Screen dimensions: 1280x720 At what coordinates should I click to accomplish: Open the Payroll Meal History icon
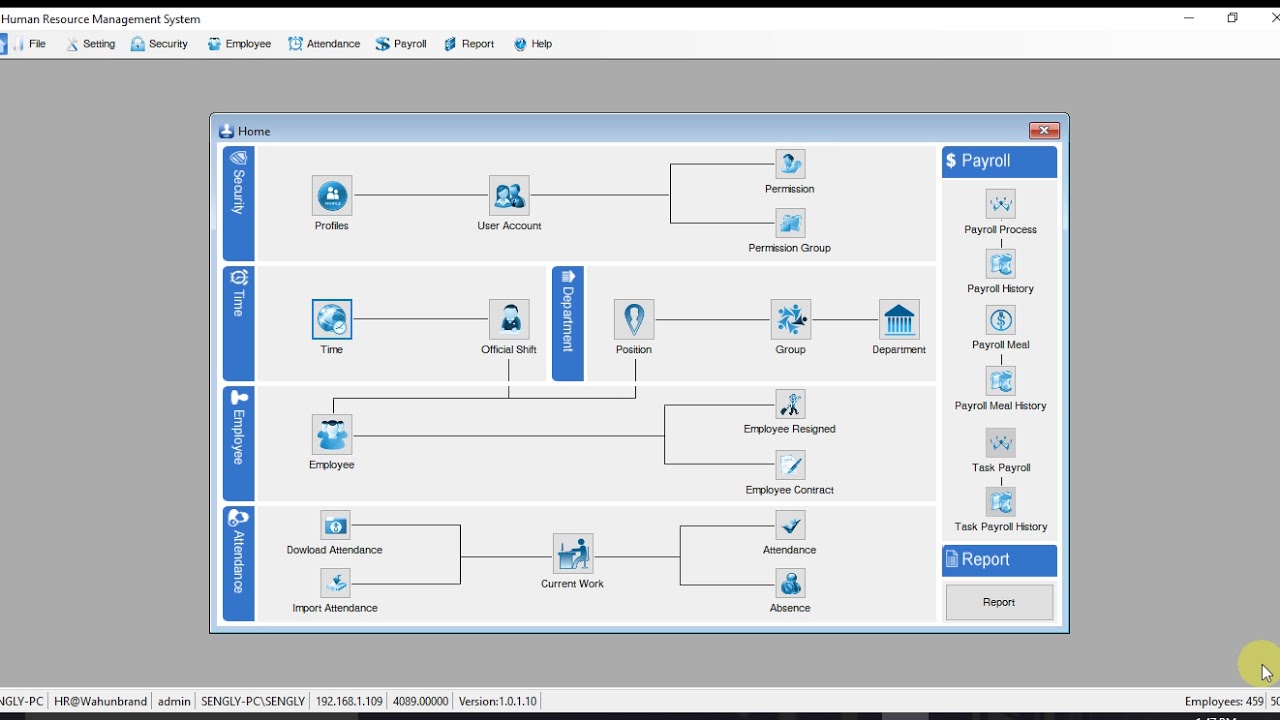[x=1001, y=381]
